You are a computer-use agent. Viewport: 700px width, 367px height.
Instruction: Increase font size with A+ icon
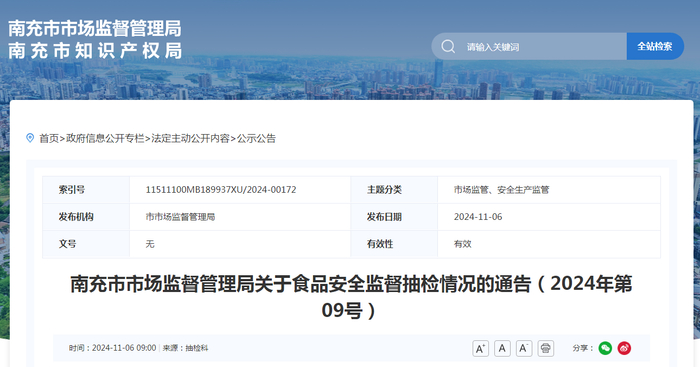pyautogui.click(x=480, y=348)
